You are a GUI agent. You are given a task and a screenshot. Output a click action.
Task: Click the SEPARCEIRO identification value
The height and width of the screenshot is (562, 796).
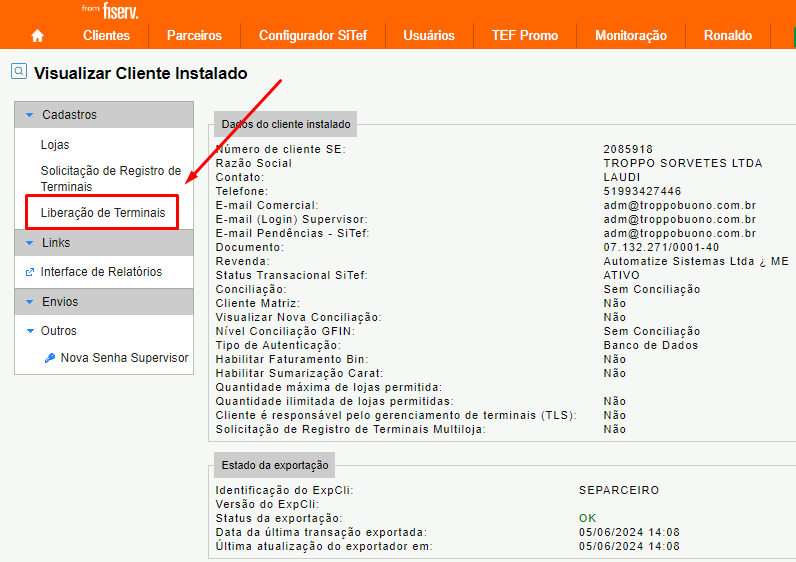pos(619,490)
